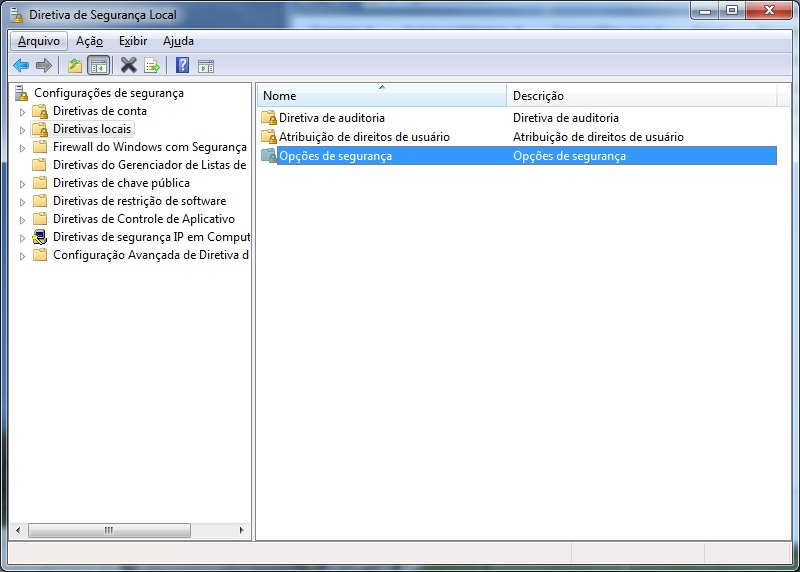Expand Diretivas de segurança IP node
Image resolution: width=800 pixels, height=572 pixels.
(x=22, y=238)
